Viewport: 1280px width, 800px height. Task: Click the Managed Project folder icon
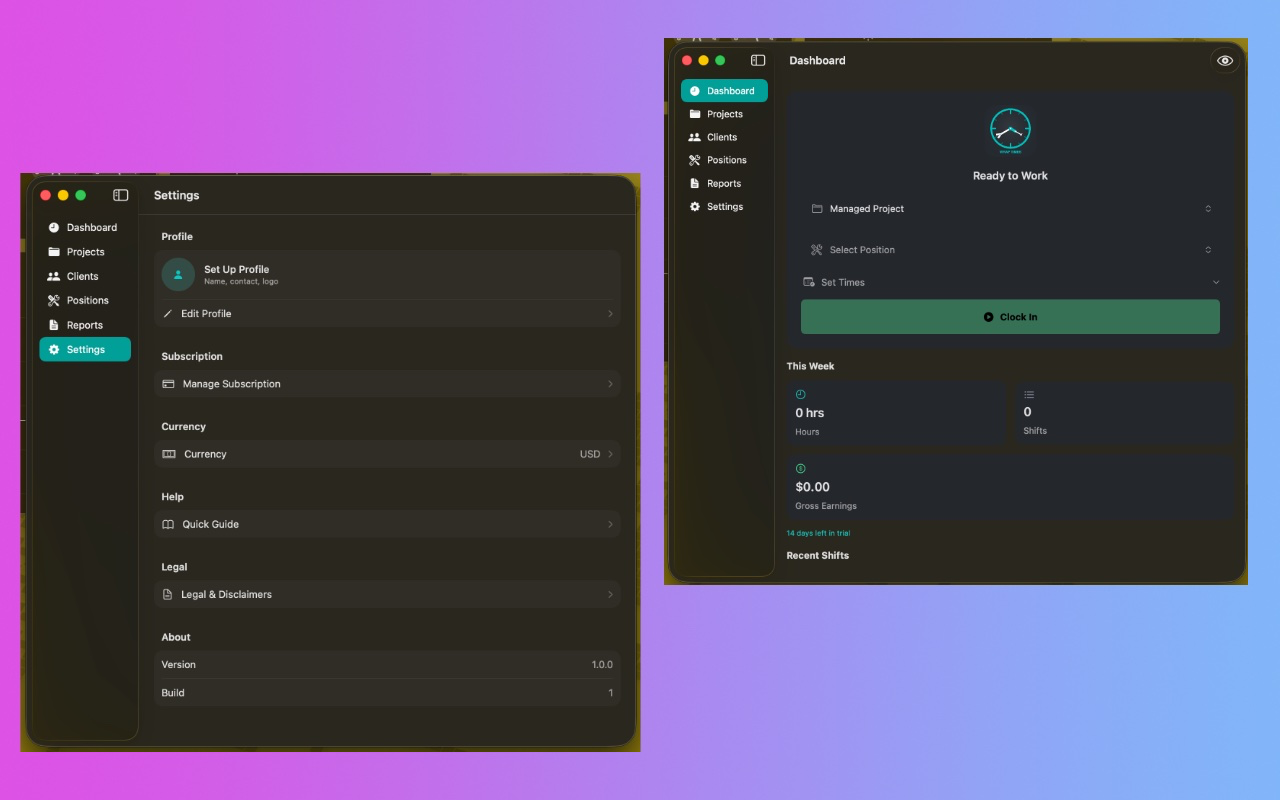[816, 209]
